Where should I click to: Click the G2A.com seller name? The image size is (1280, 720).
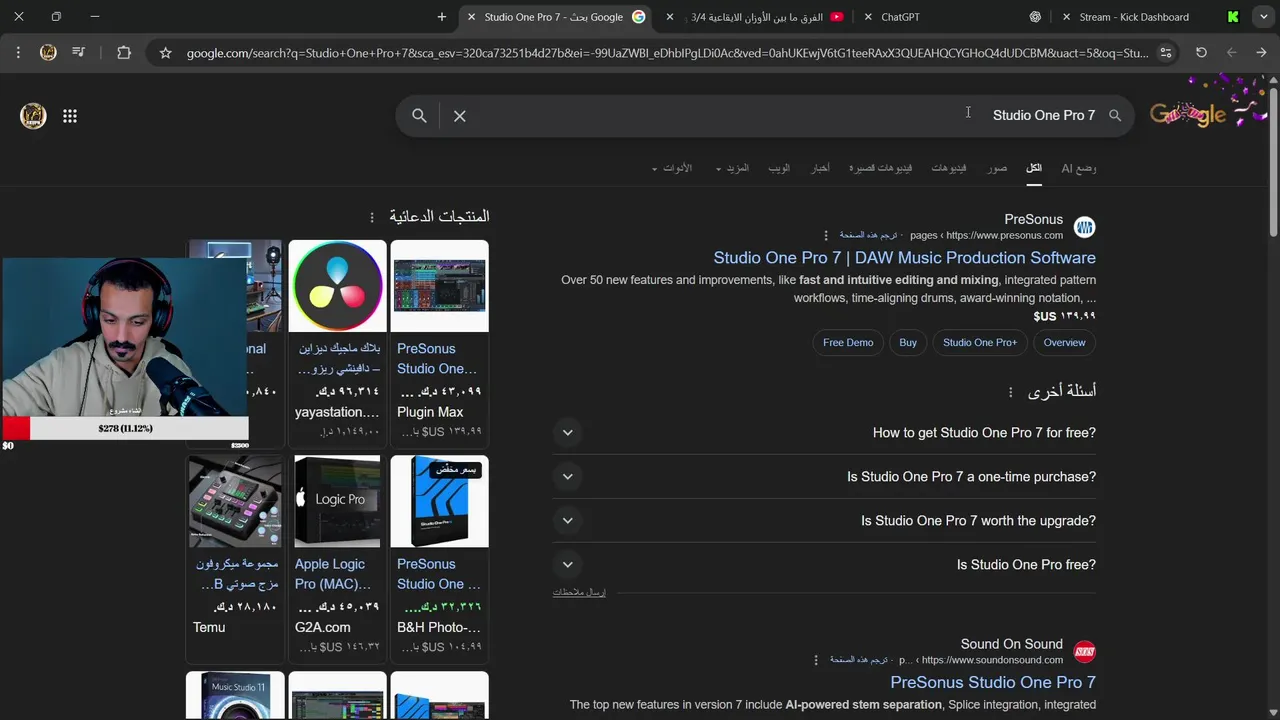pyautogui.click(x=323, y=628)
